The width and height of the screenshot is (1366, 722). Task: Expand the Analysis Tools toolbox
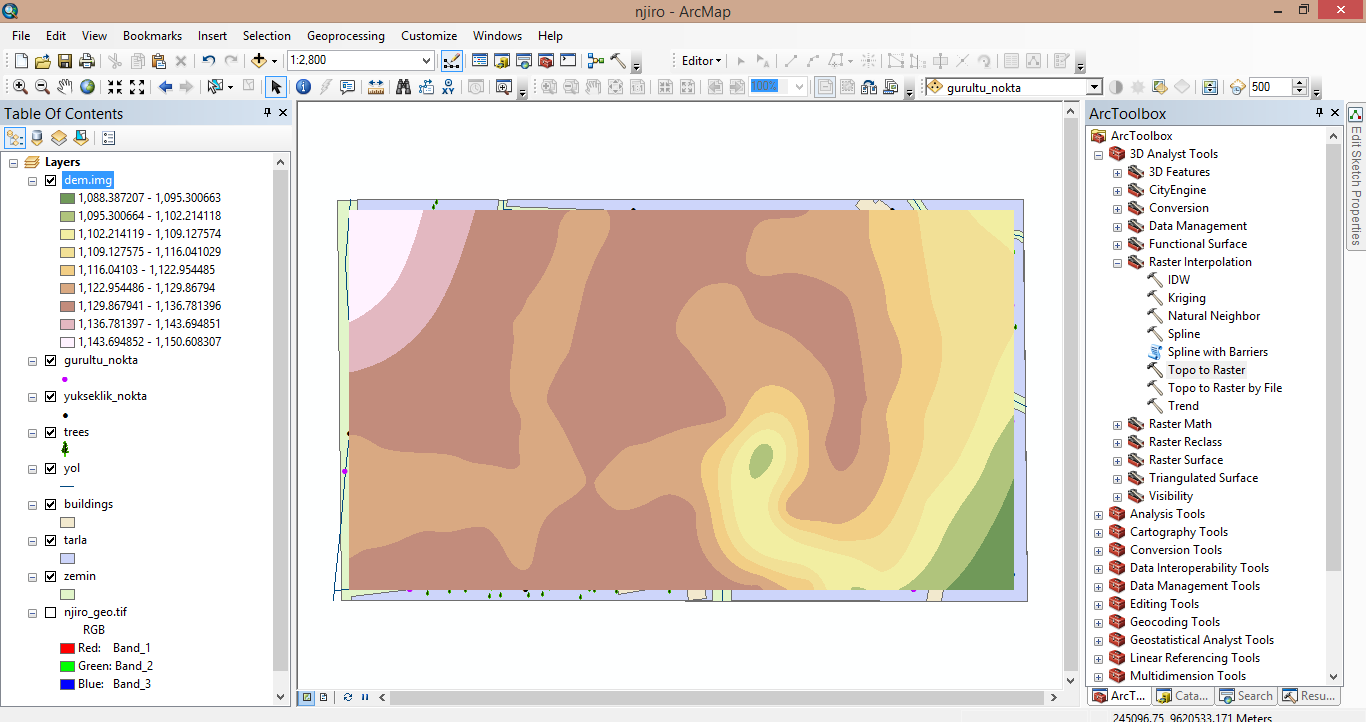pos(1098,513)
